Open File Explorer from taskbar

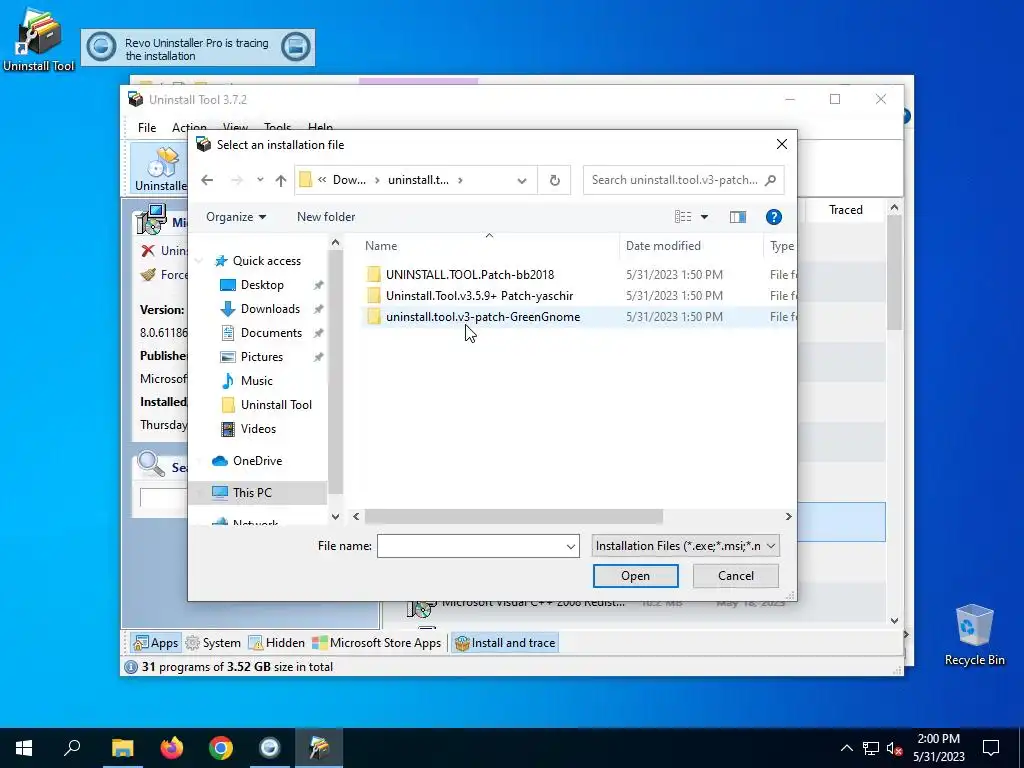pyautogui.click(x=122, y=748)
